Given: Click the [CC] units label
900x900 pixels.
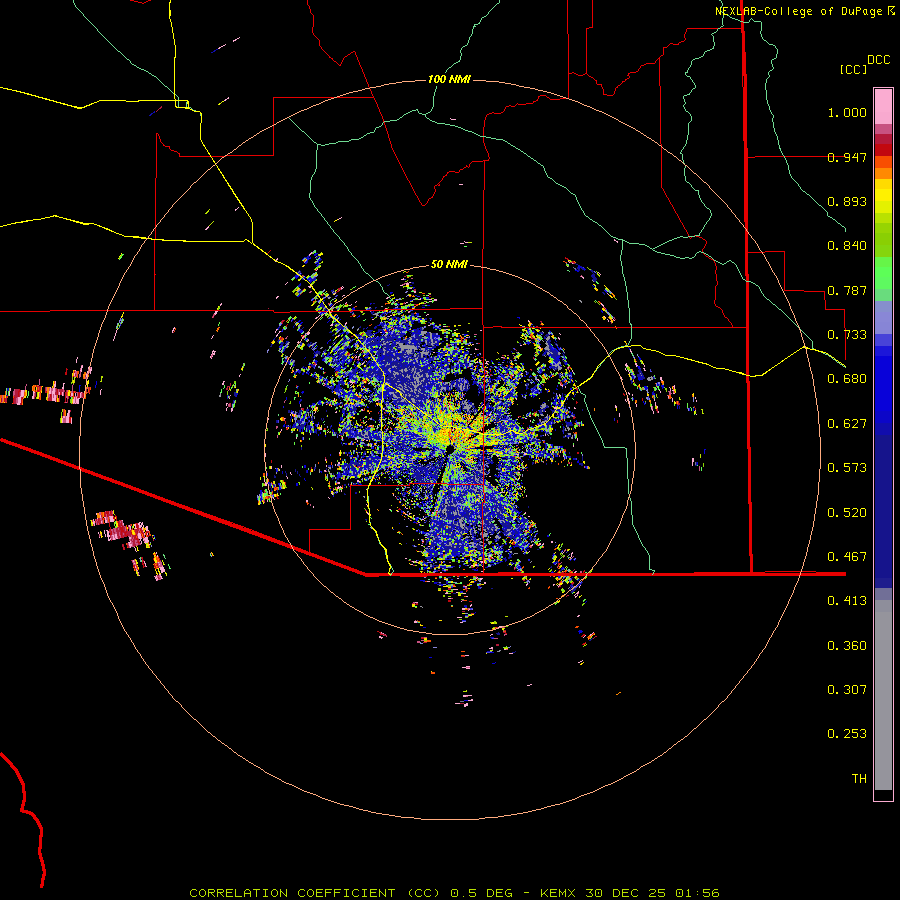Looking at the screenshot, I should tap(854, 69).
